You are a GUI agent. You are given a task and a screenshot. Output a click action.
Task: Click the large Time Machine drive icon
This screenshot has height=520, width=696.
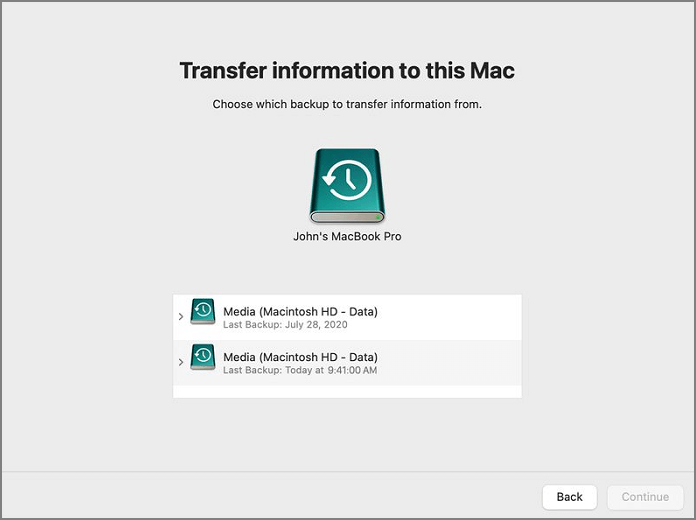coord(347,186)
